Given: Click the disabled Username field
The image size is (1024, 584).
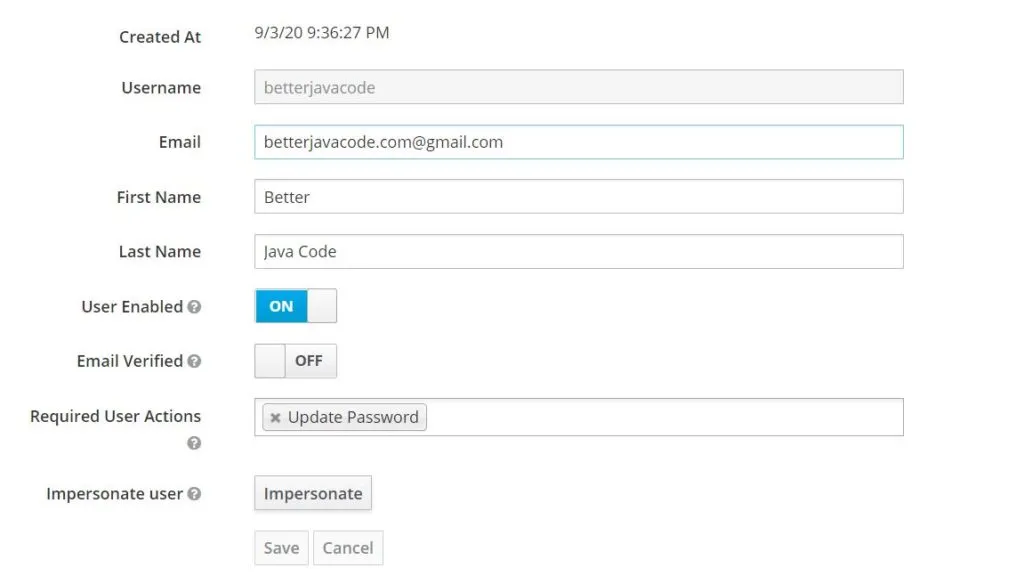Looking at the screenshot, I should (578, 87).
